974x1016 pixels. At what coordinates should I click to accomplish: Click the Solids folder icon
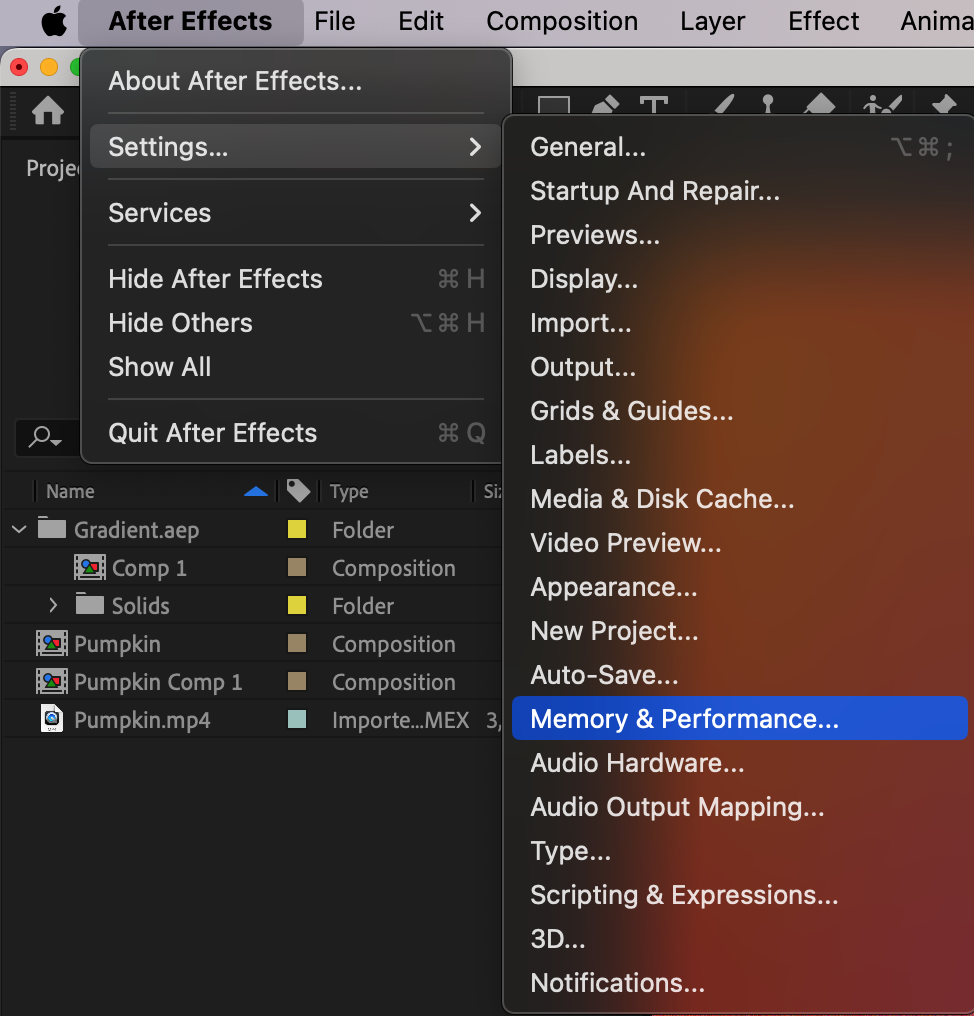(90, 605)
